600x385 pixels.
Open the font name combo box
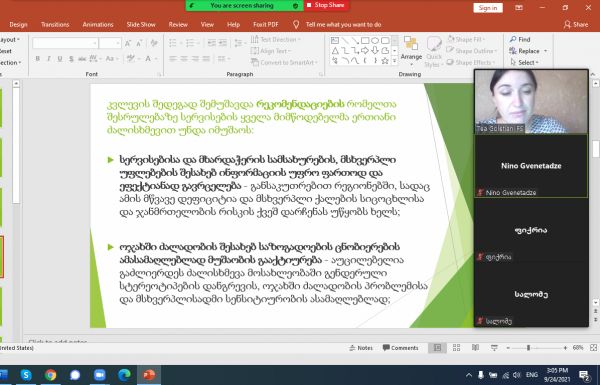tap(65, 43)
